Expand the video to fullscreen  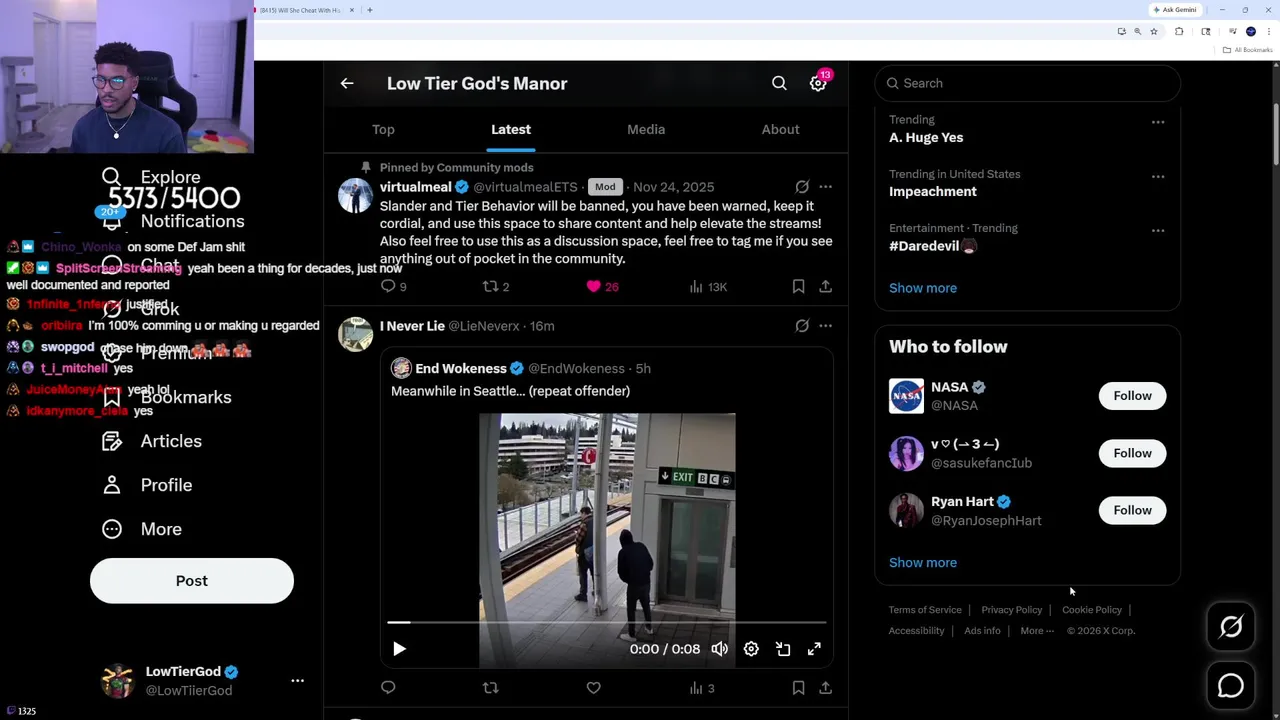click(814, 649)
